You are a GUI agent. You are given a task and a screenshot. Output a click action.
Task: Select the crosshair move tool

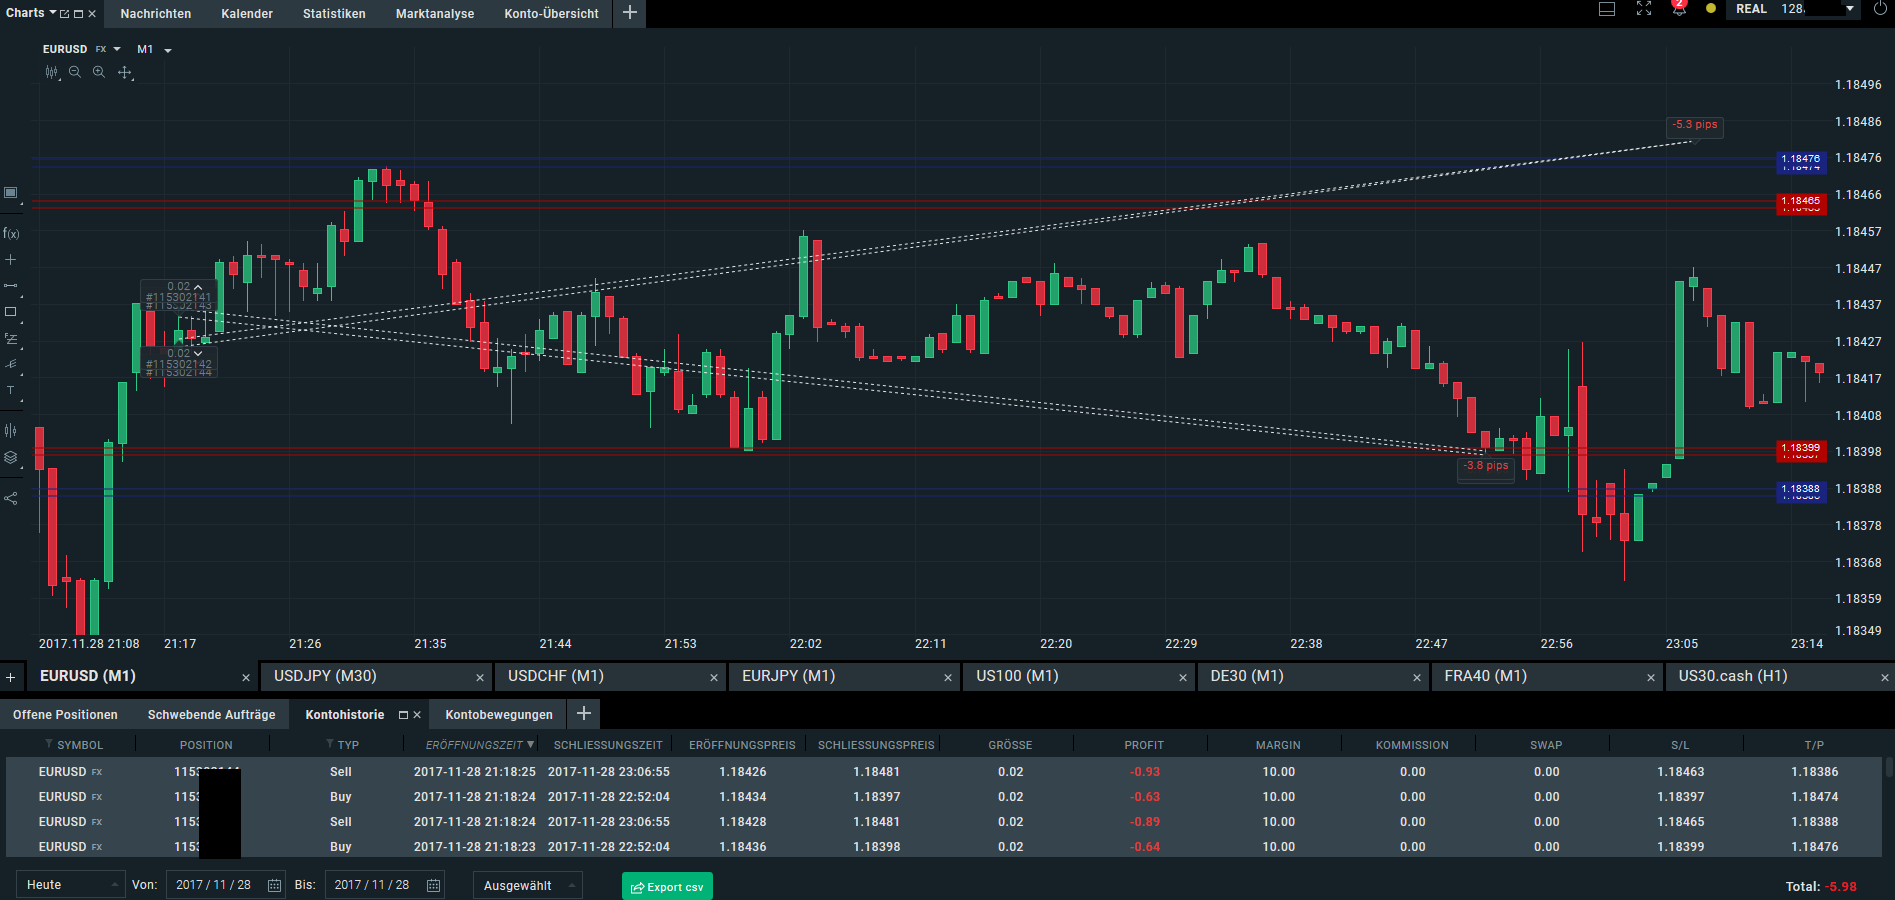tap(125, 72)
